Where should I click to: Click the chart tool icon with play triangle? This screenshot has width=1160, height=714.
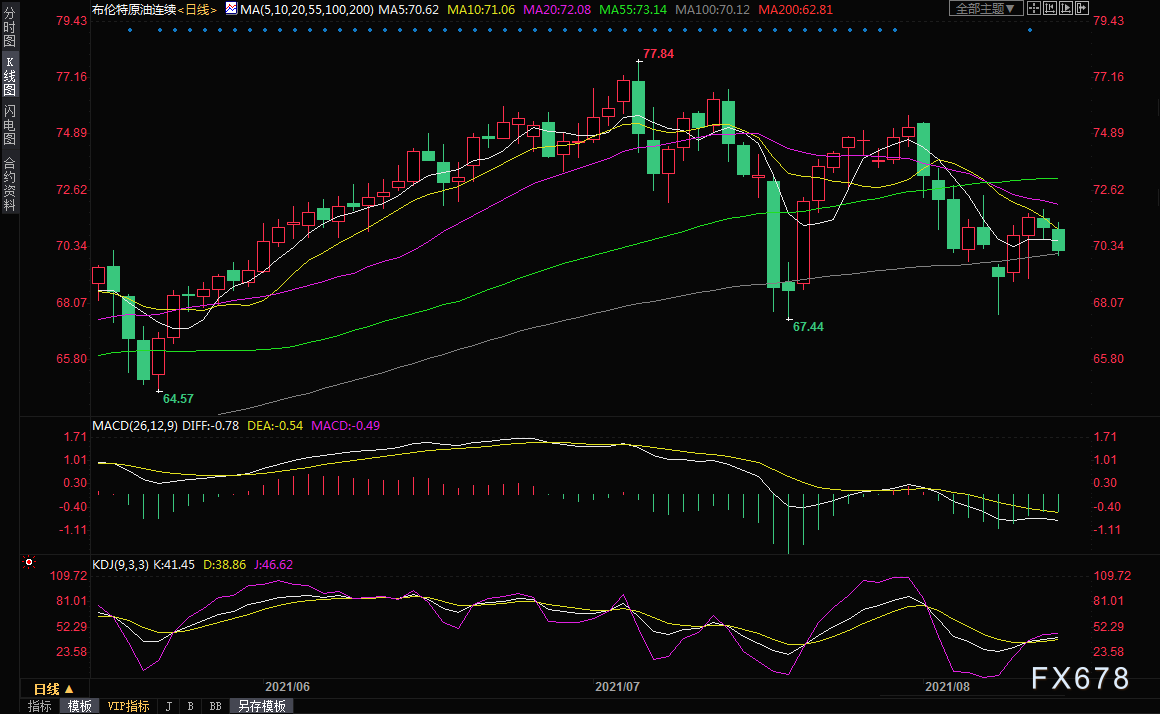[x=1066, y=8]
